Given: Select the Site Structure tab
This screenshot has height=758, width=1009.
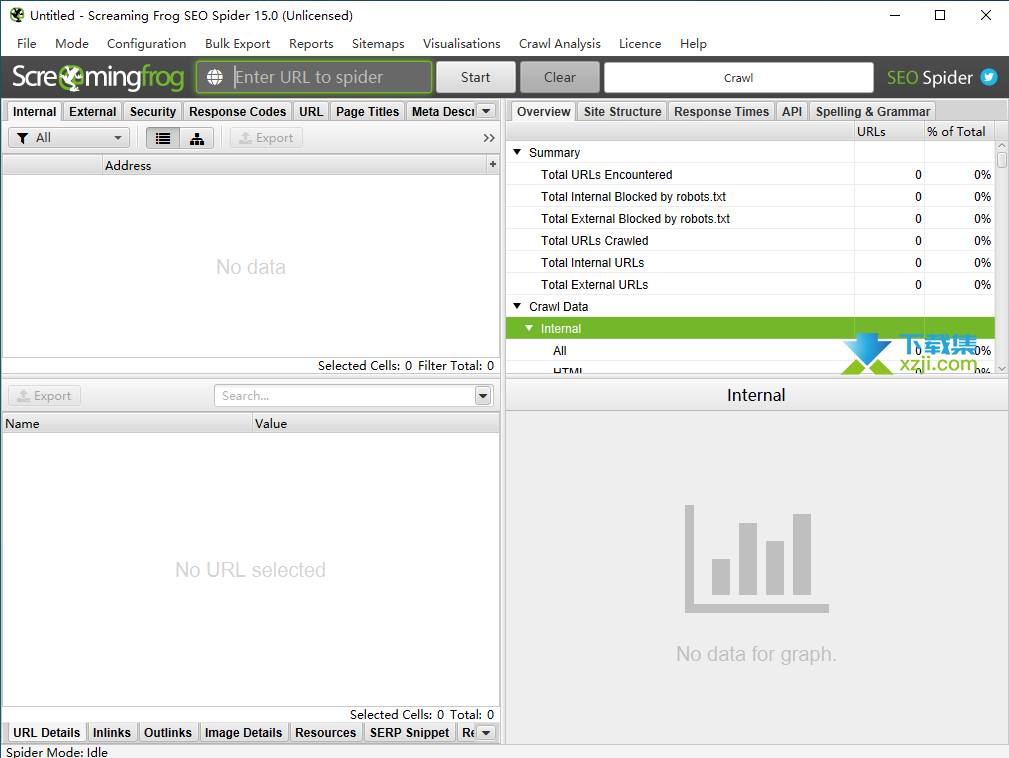Looking at the screenshot, I should tap(622, 111).
